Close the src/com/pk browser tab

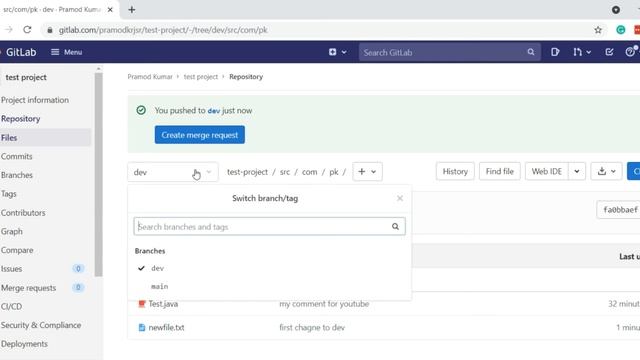tap(110, 9)
